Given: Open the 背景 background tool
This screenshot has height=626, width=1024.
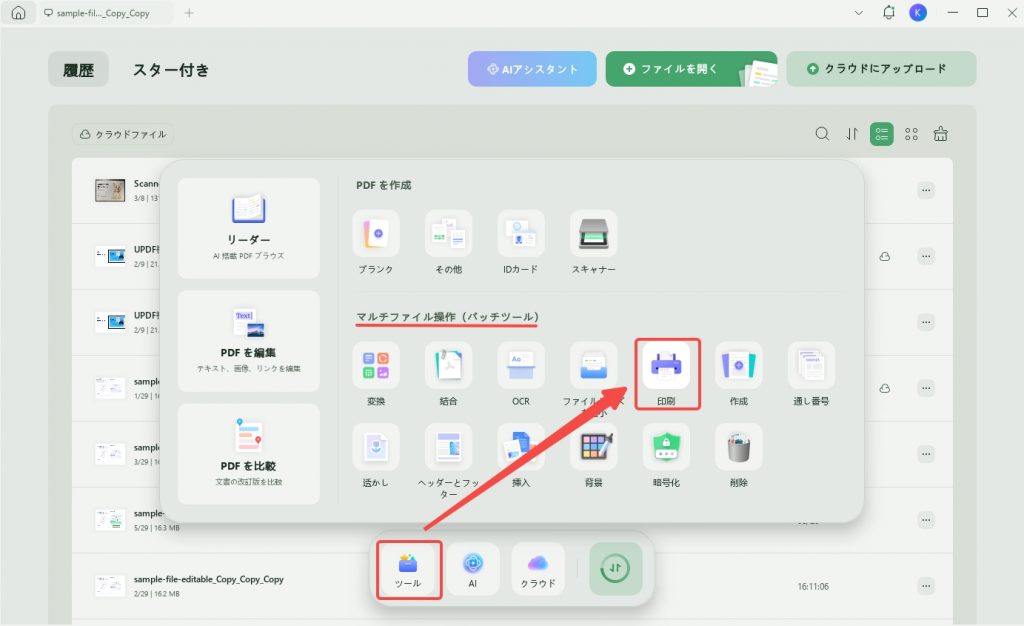Looking at the screenshot, I should click(x=593, y=447).
